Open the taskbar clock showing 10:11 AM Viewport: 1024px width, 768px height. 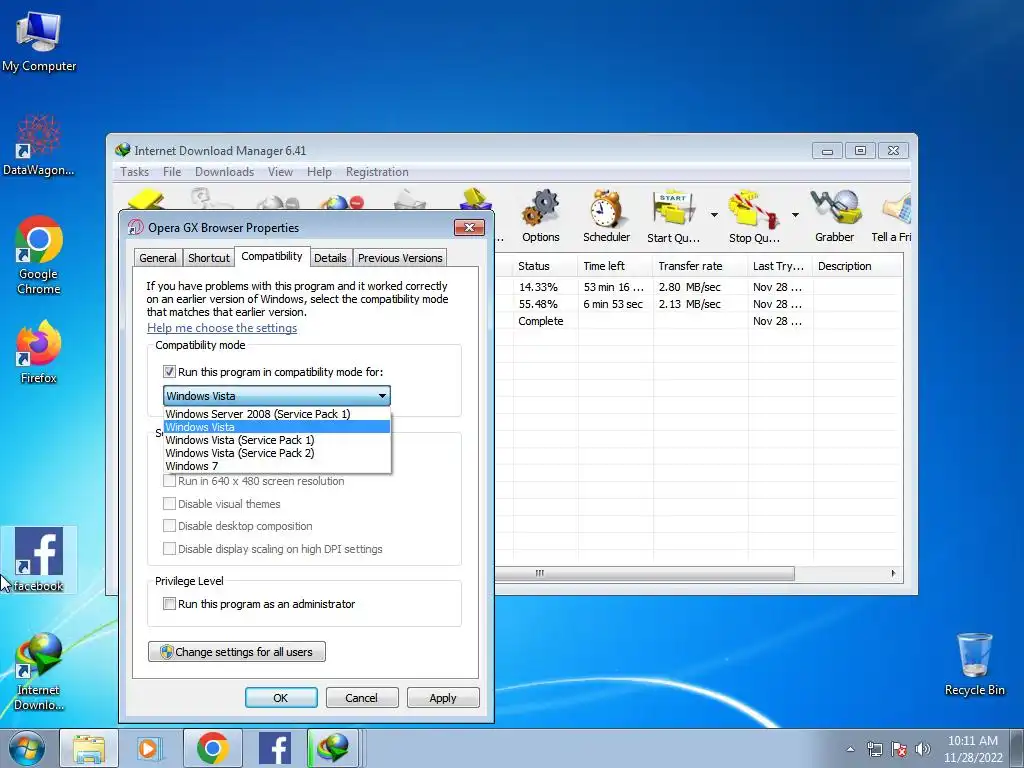(x=973, y=749)
